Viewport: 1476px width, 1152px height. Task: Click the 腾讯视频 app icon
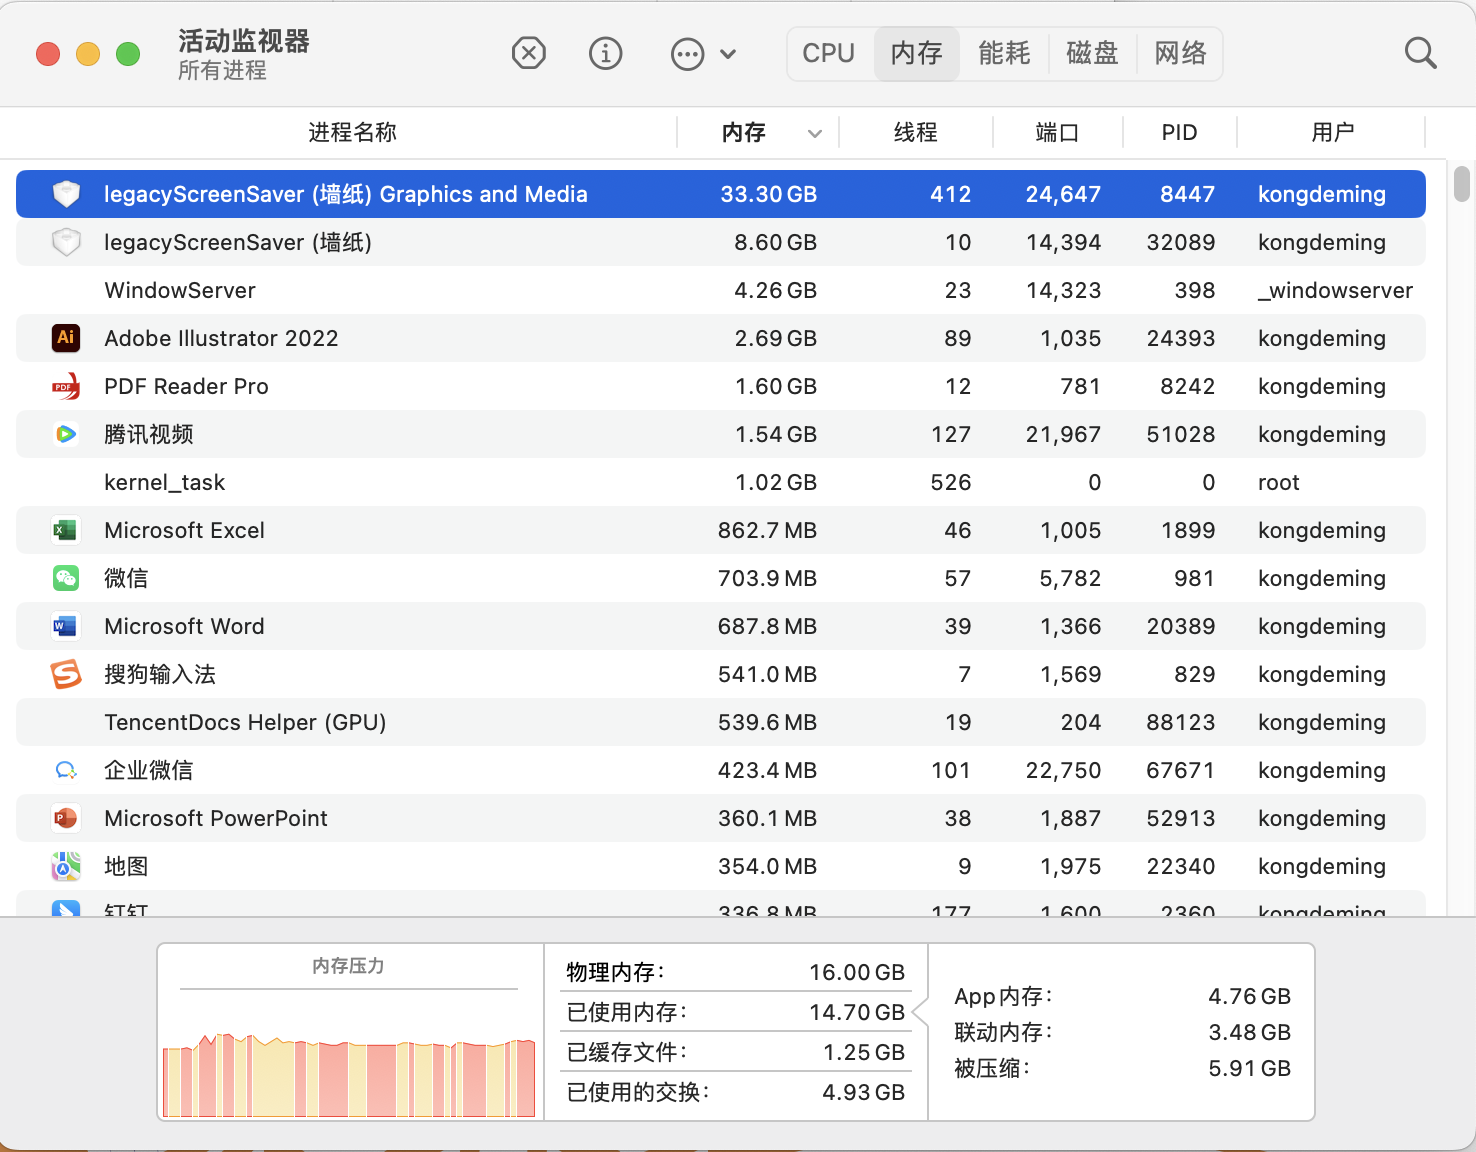click(x=66, y=434)
